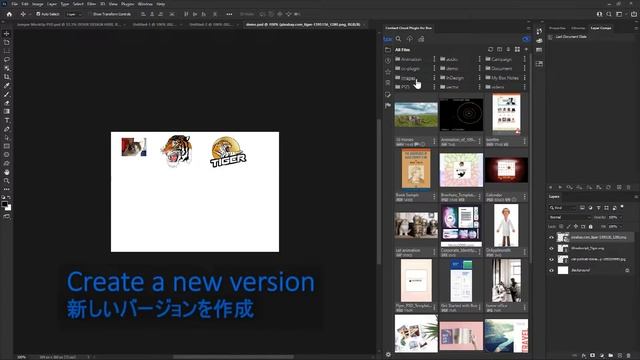Click the Box panel vertical scrollbar

[530, 159]
